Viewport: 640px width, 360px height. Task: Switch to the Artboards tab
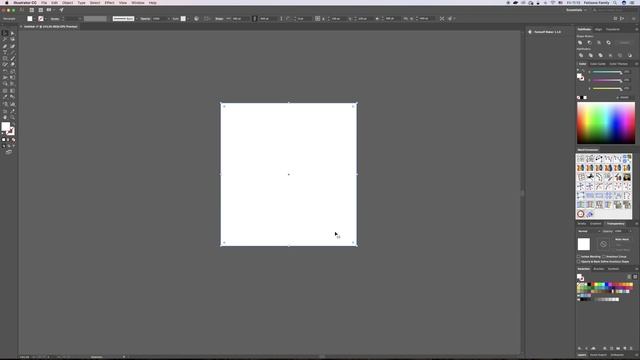coord(617,355)
